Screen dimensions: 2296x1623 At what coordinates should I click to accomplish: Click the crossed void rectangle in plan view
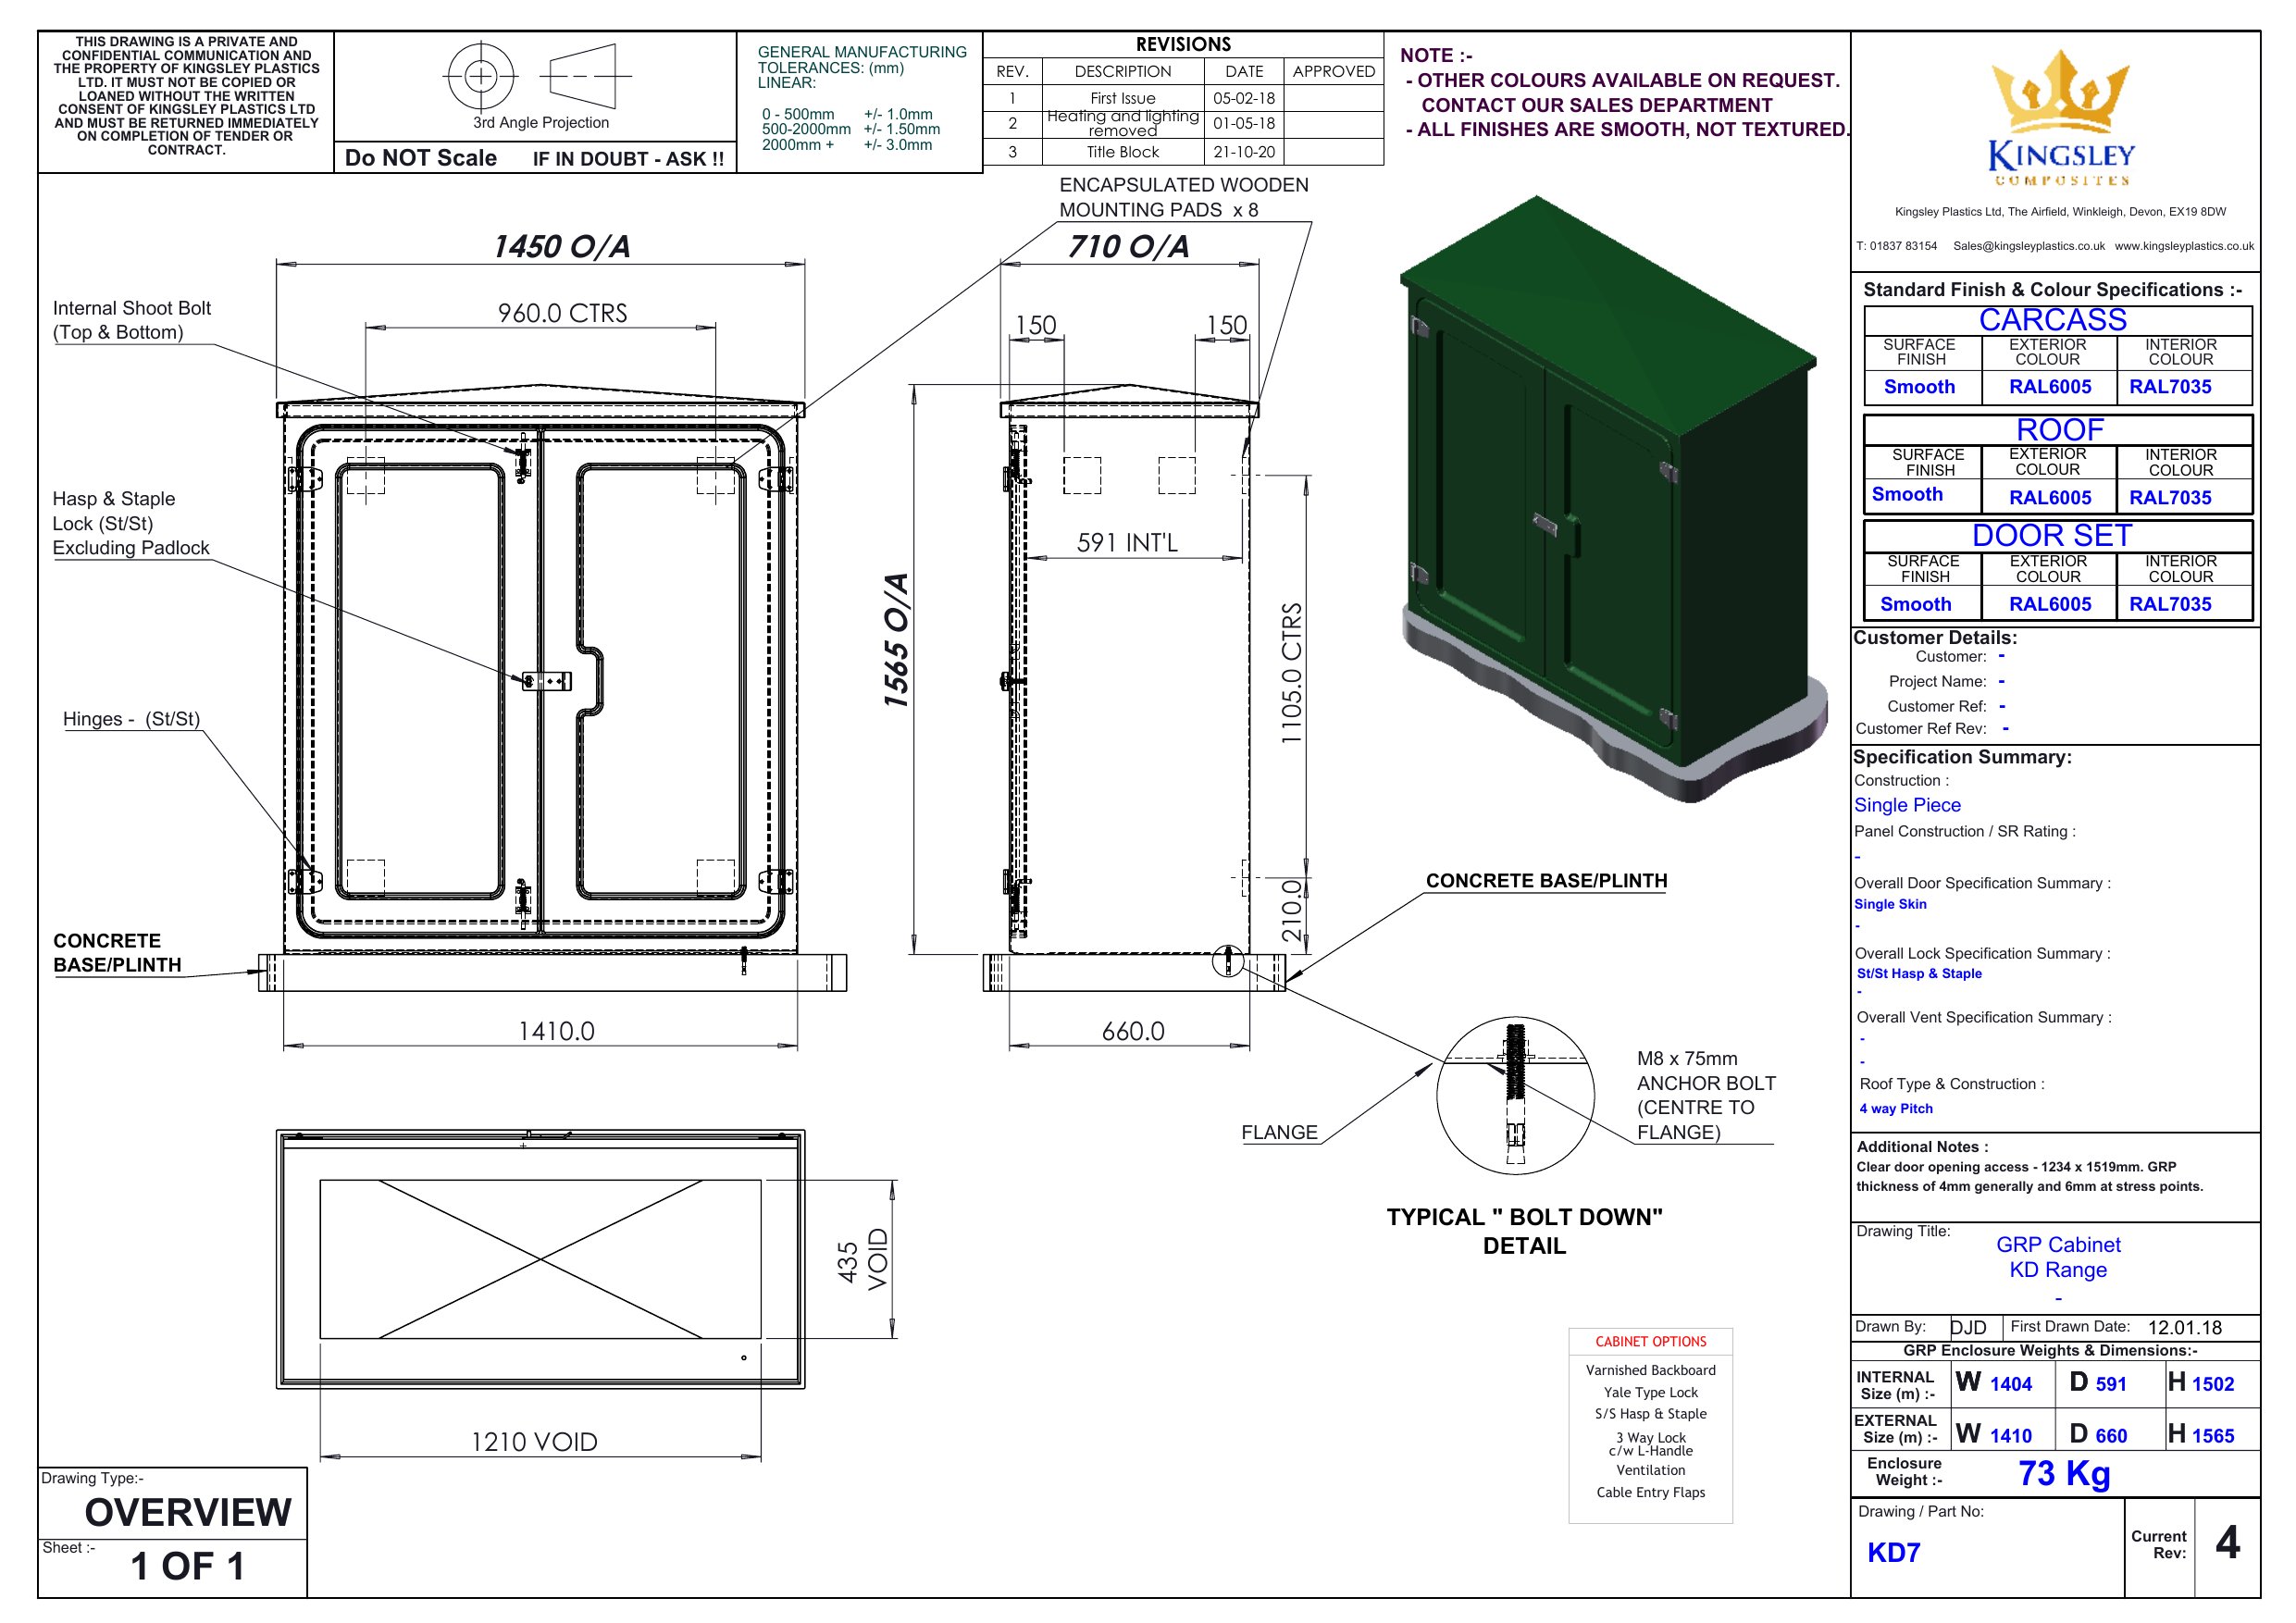coord(540,1258)
